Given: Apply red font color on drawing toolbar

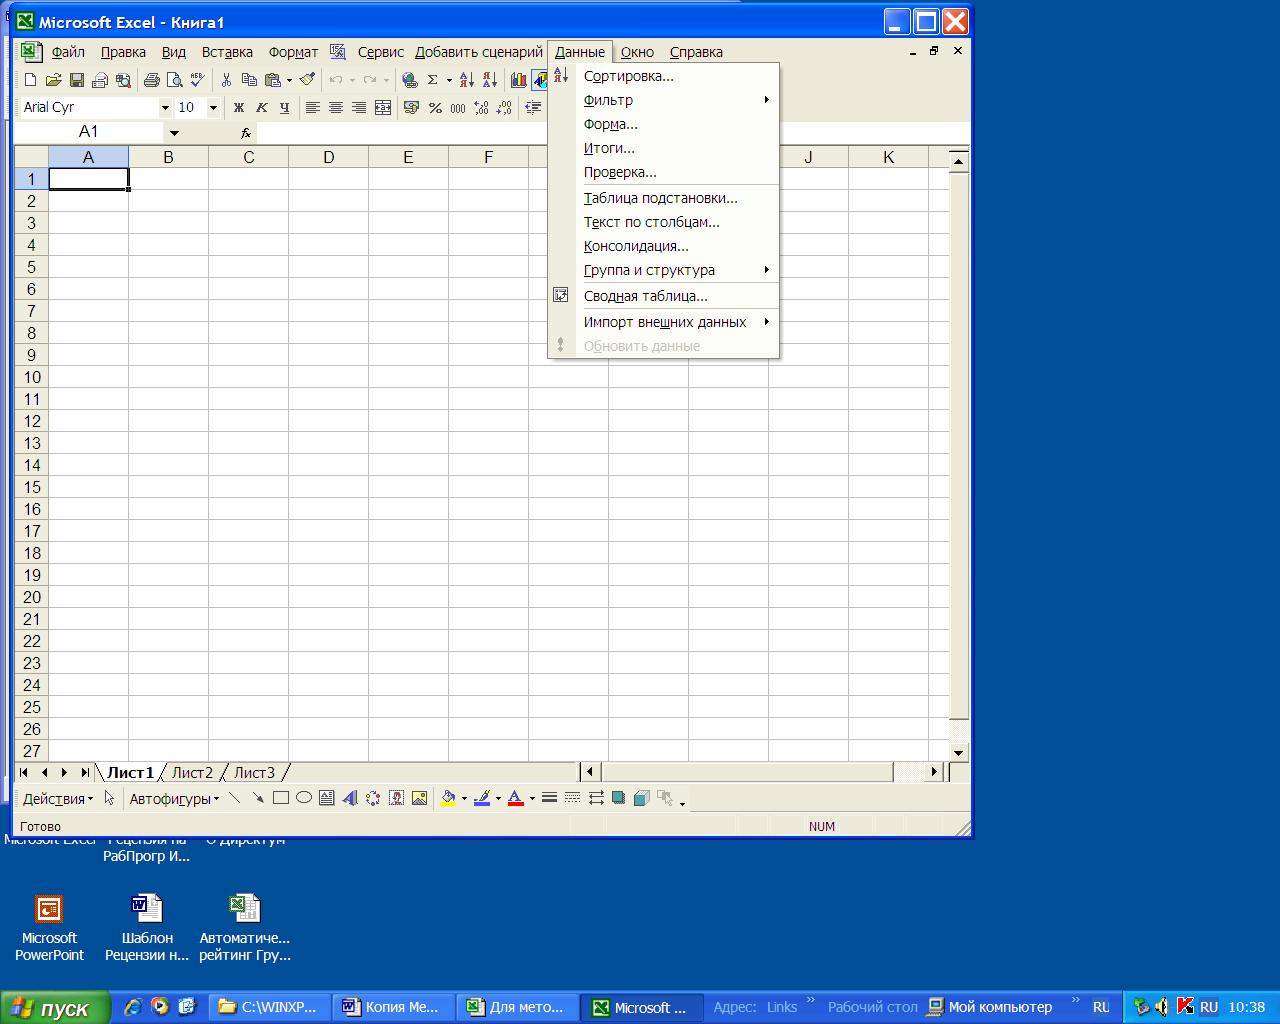Looking at the screenshot, I should 516,798.
